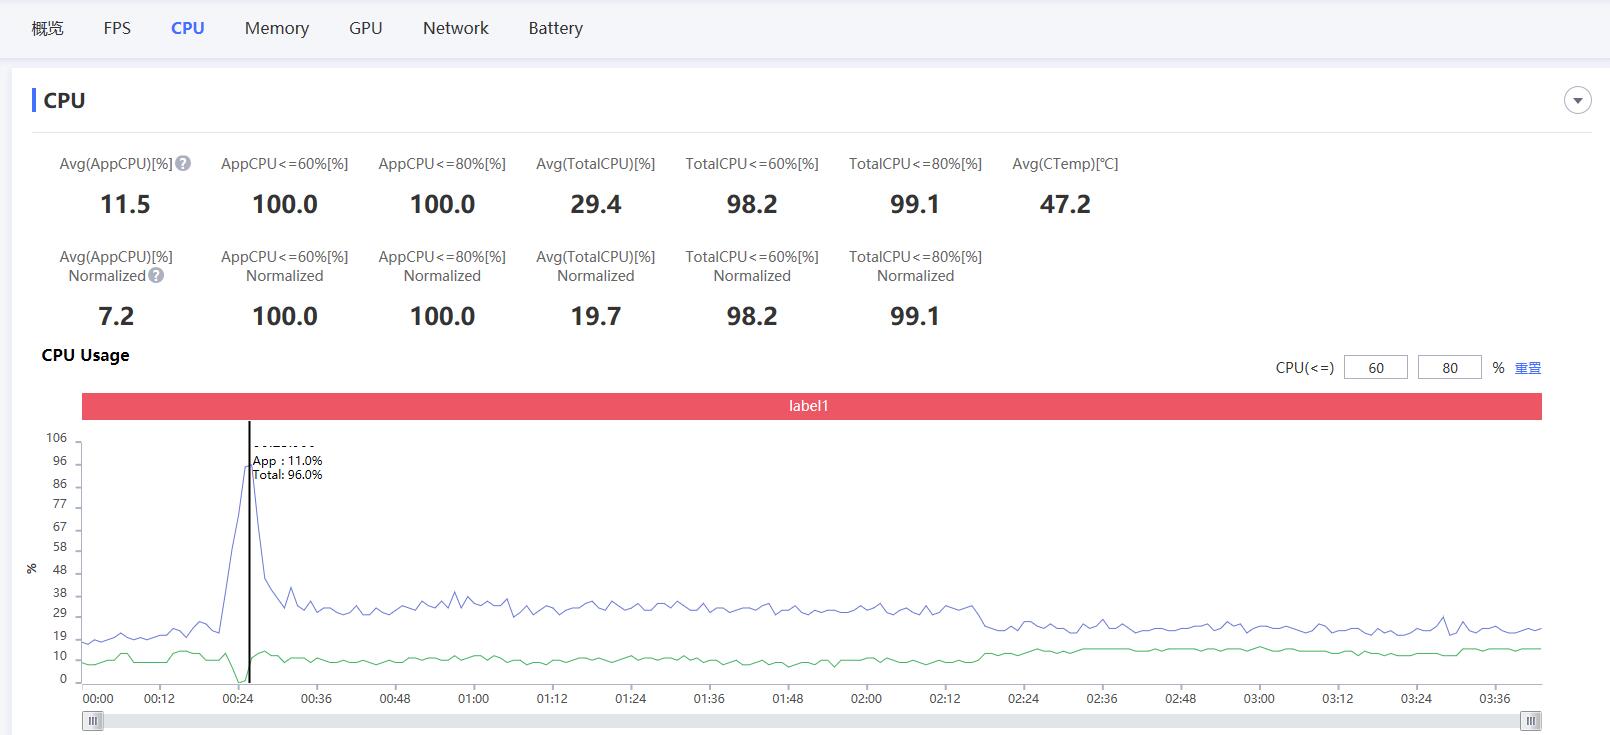
Task: Open the Battery tab
Action: point(555,28)
